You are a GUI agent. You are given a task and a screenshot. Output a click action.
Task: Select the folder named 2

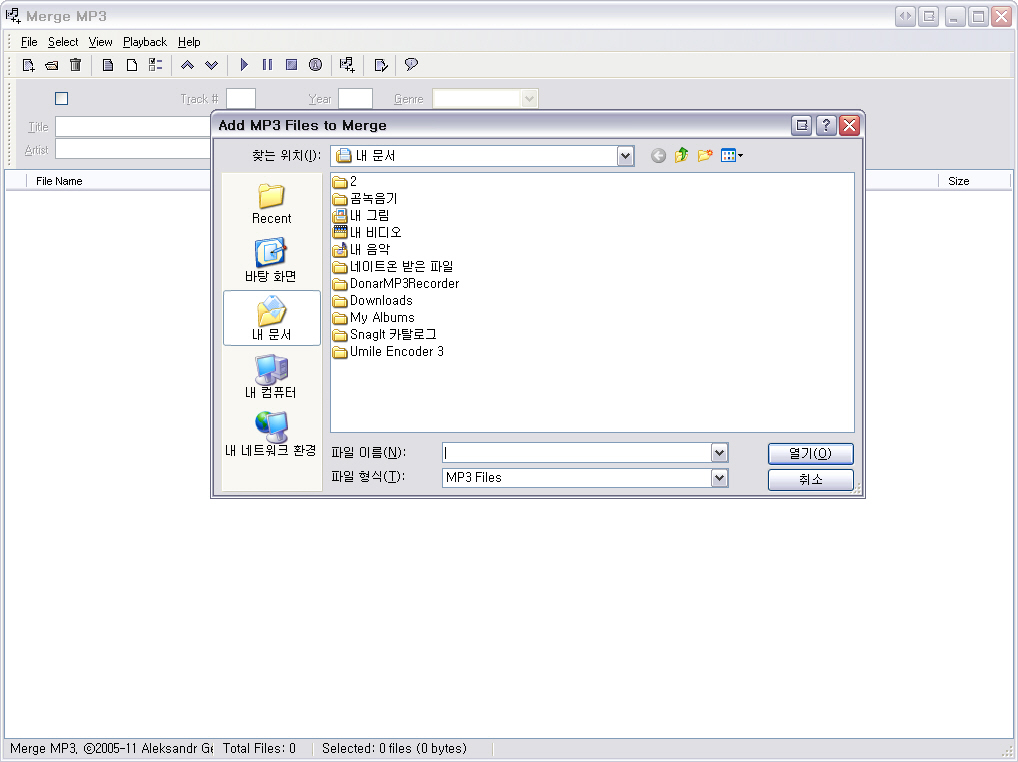pyautogui.click(x=345, y=181)
